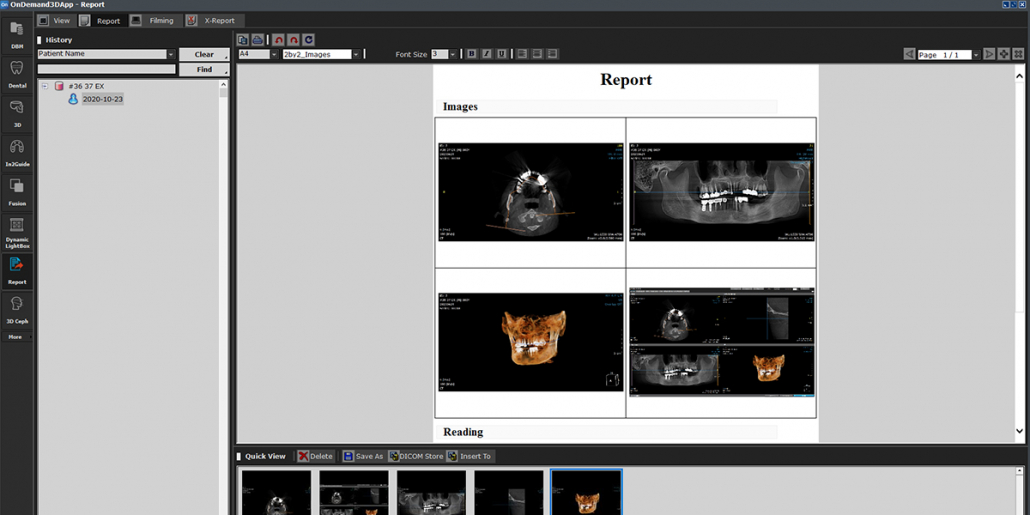The image size is (1030, 515).
Task: Click the Find button
Action: pyautogui.click(x=204, y=70)
